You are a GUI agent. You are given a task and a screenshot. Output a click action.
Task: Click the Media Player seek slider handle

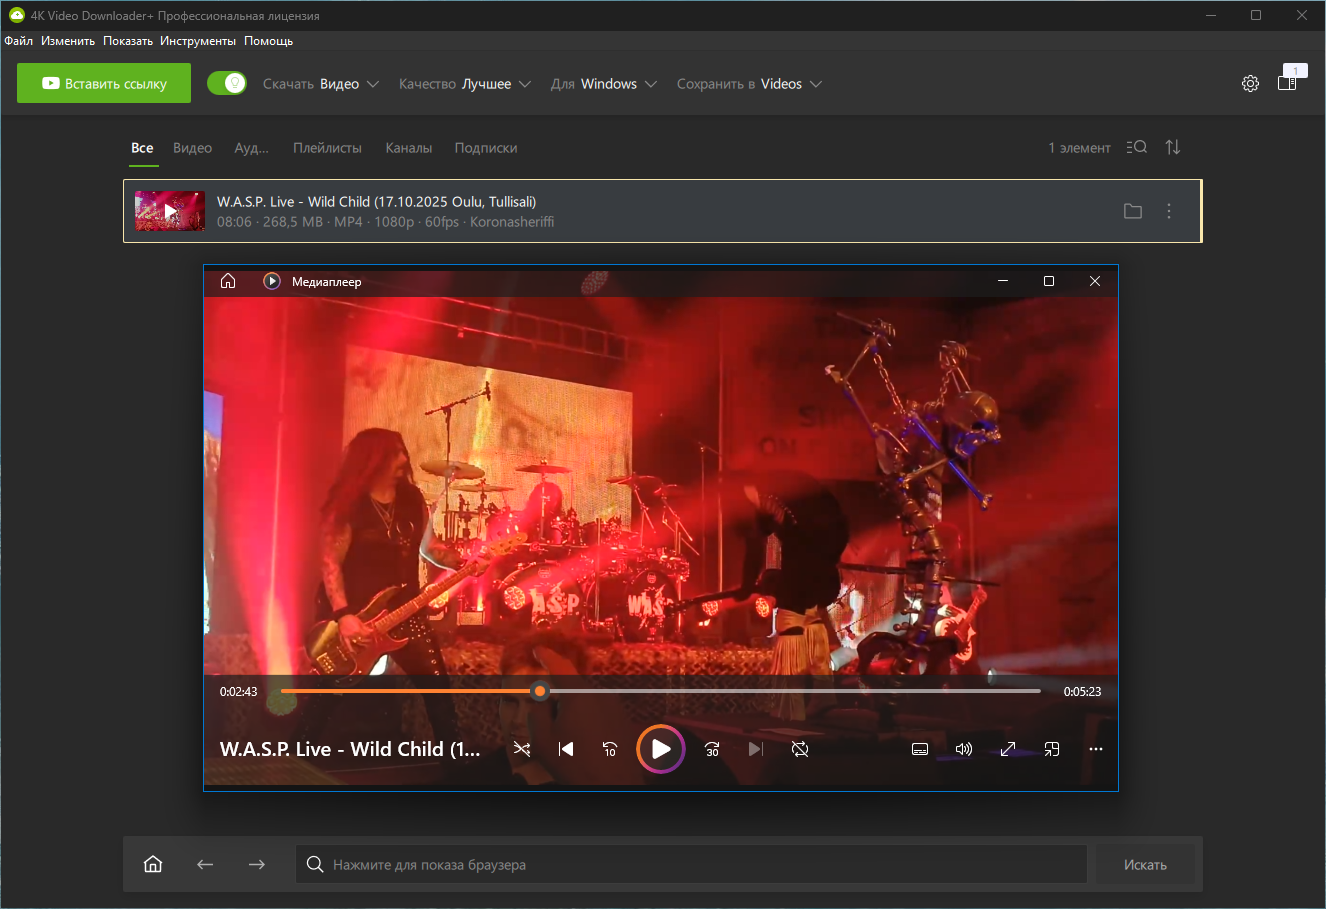click(x=540, y=691)
